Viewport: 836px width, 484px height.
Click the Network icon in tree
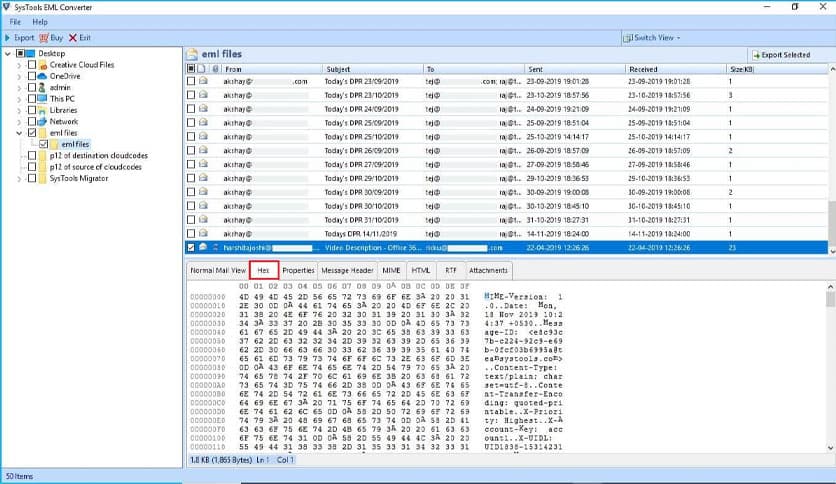coord(42,122)
